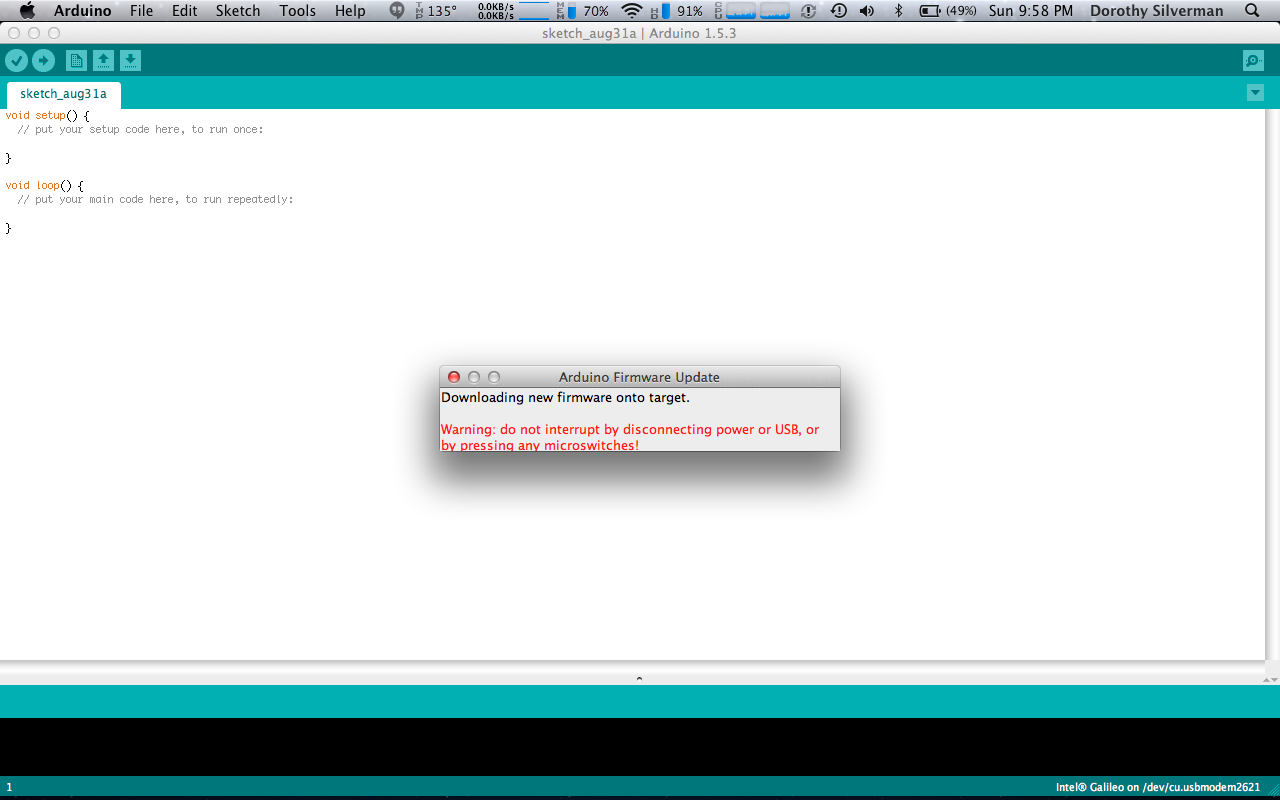
Task: Click the CPU usage graph
Action: 751,11
